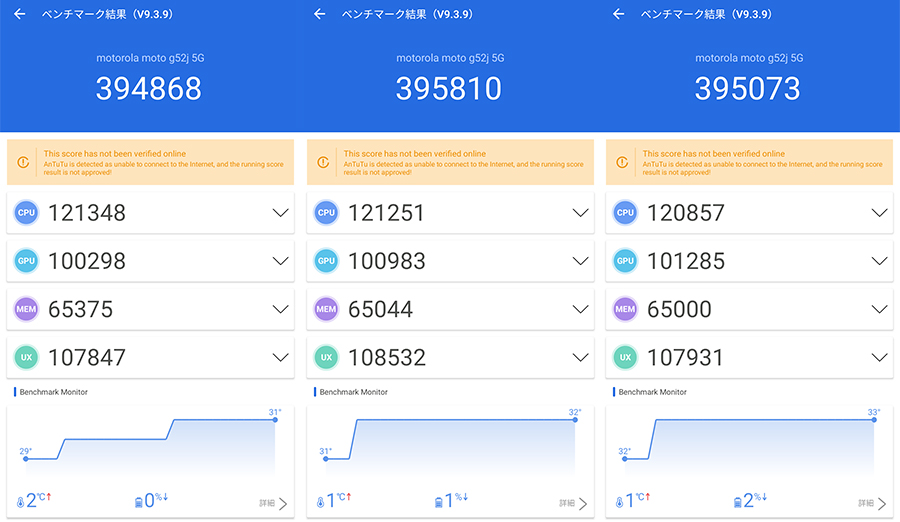
Task: Expand the GPU 101285 score row
Action: [x=879, y=261]
